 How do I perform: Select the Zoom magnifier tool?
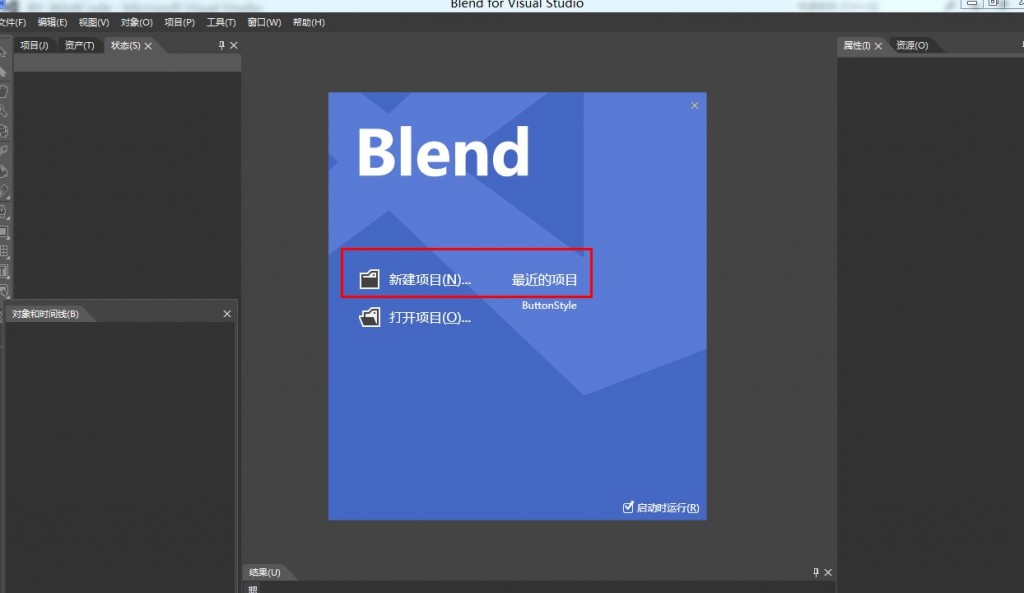(3, 111)
